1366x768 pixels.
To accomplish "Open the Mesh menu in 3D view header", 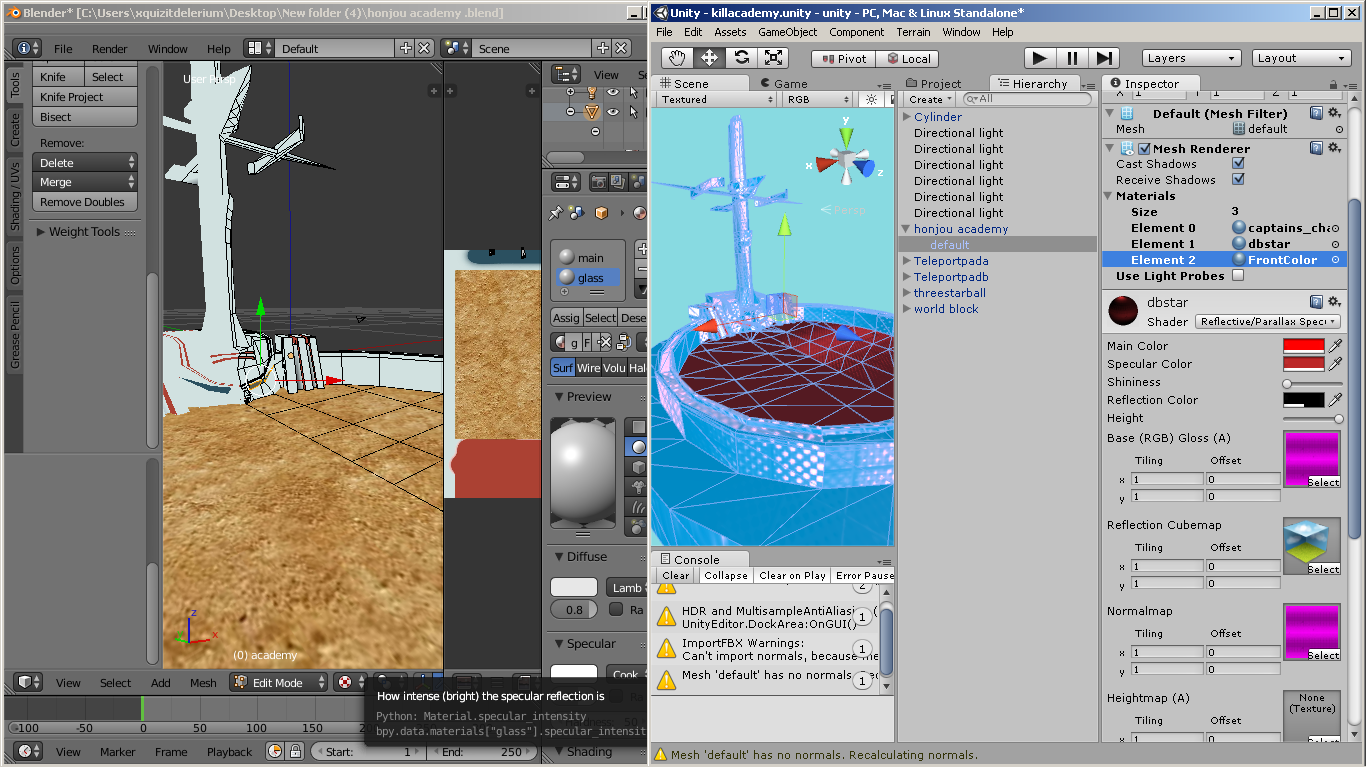I will pos(203,683).
